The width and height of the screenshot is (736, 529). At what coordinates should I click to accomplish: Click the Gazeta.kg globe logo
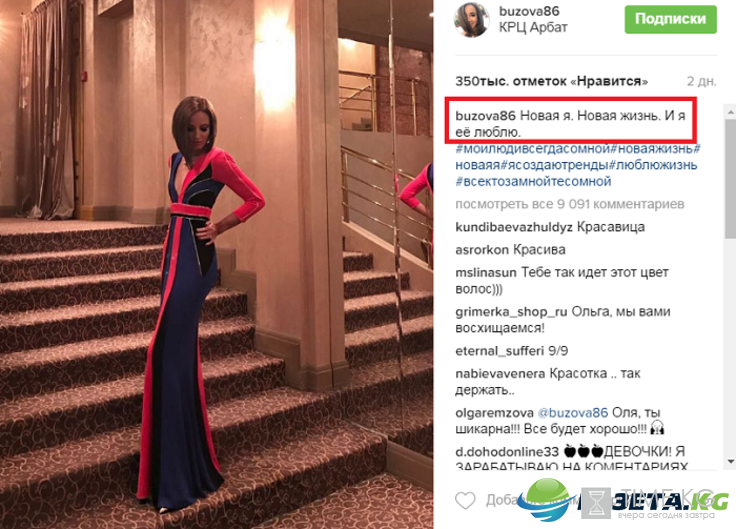[x=547, y=500]
